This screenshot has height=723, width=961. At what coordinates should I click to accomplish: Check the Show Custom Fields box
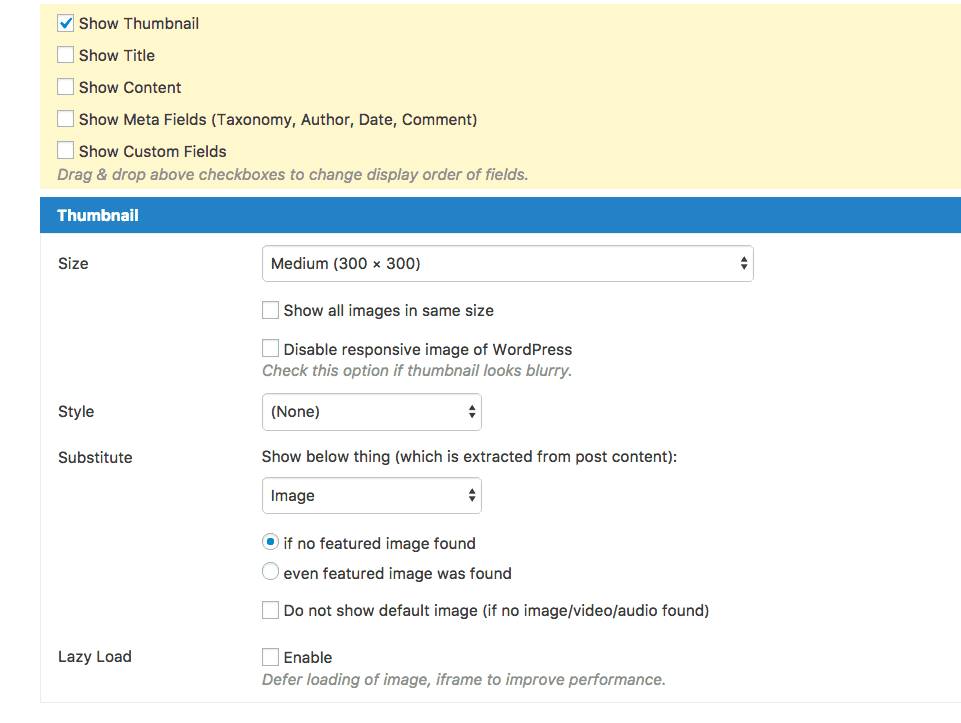tap(66, 151)
